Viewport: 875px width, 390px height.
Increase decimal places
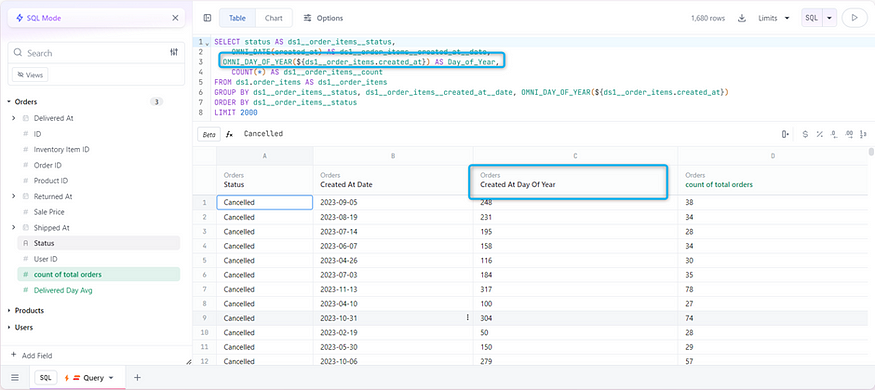pyautogui.click(x=849, y=134)
